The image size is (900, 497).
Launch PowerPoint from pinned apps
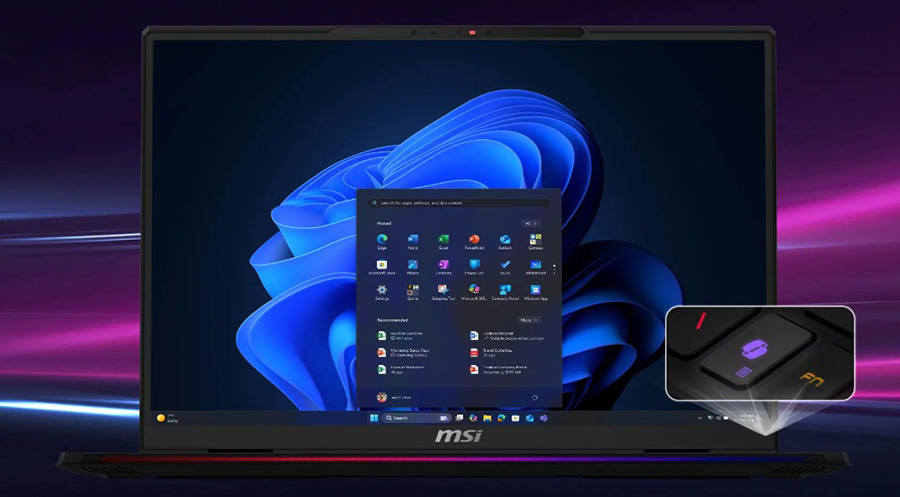tap(474, 242)
